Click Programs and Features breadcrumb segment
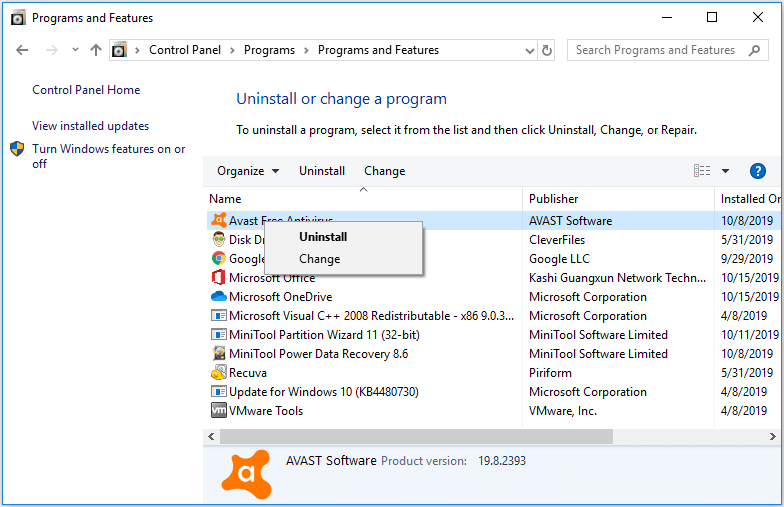 click(x=378, y=50)
